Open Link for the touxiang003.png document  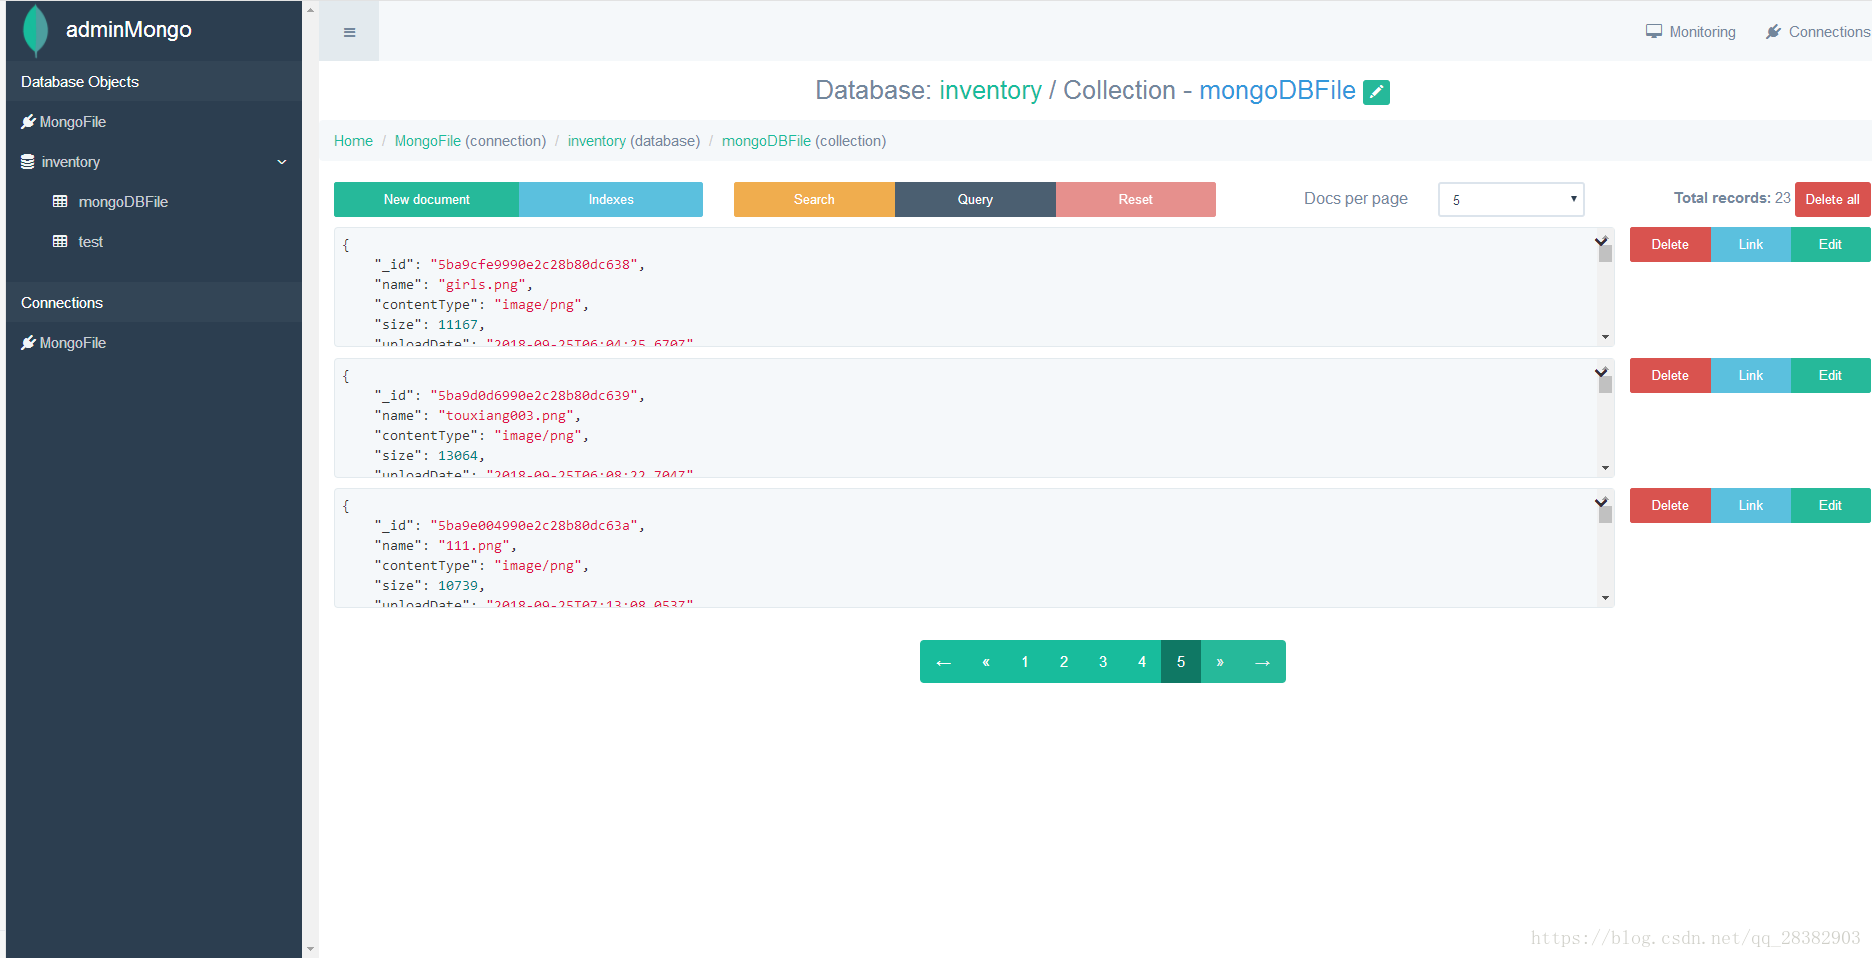tap(1751, 376)
